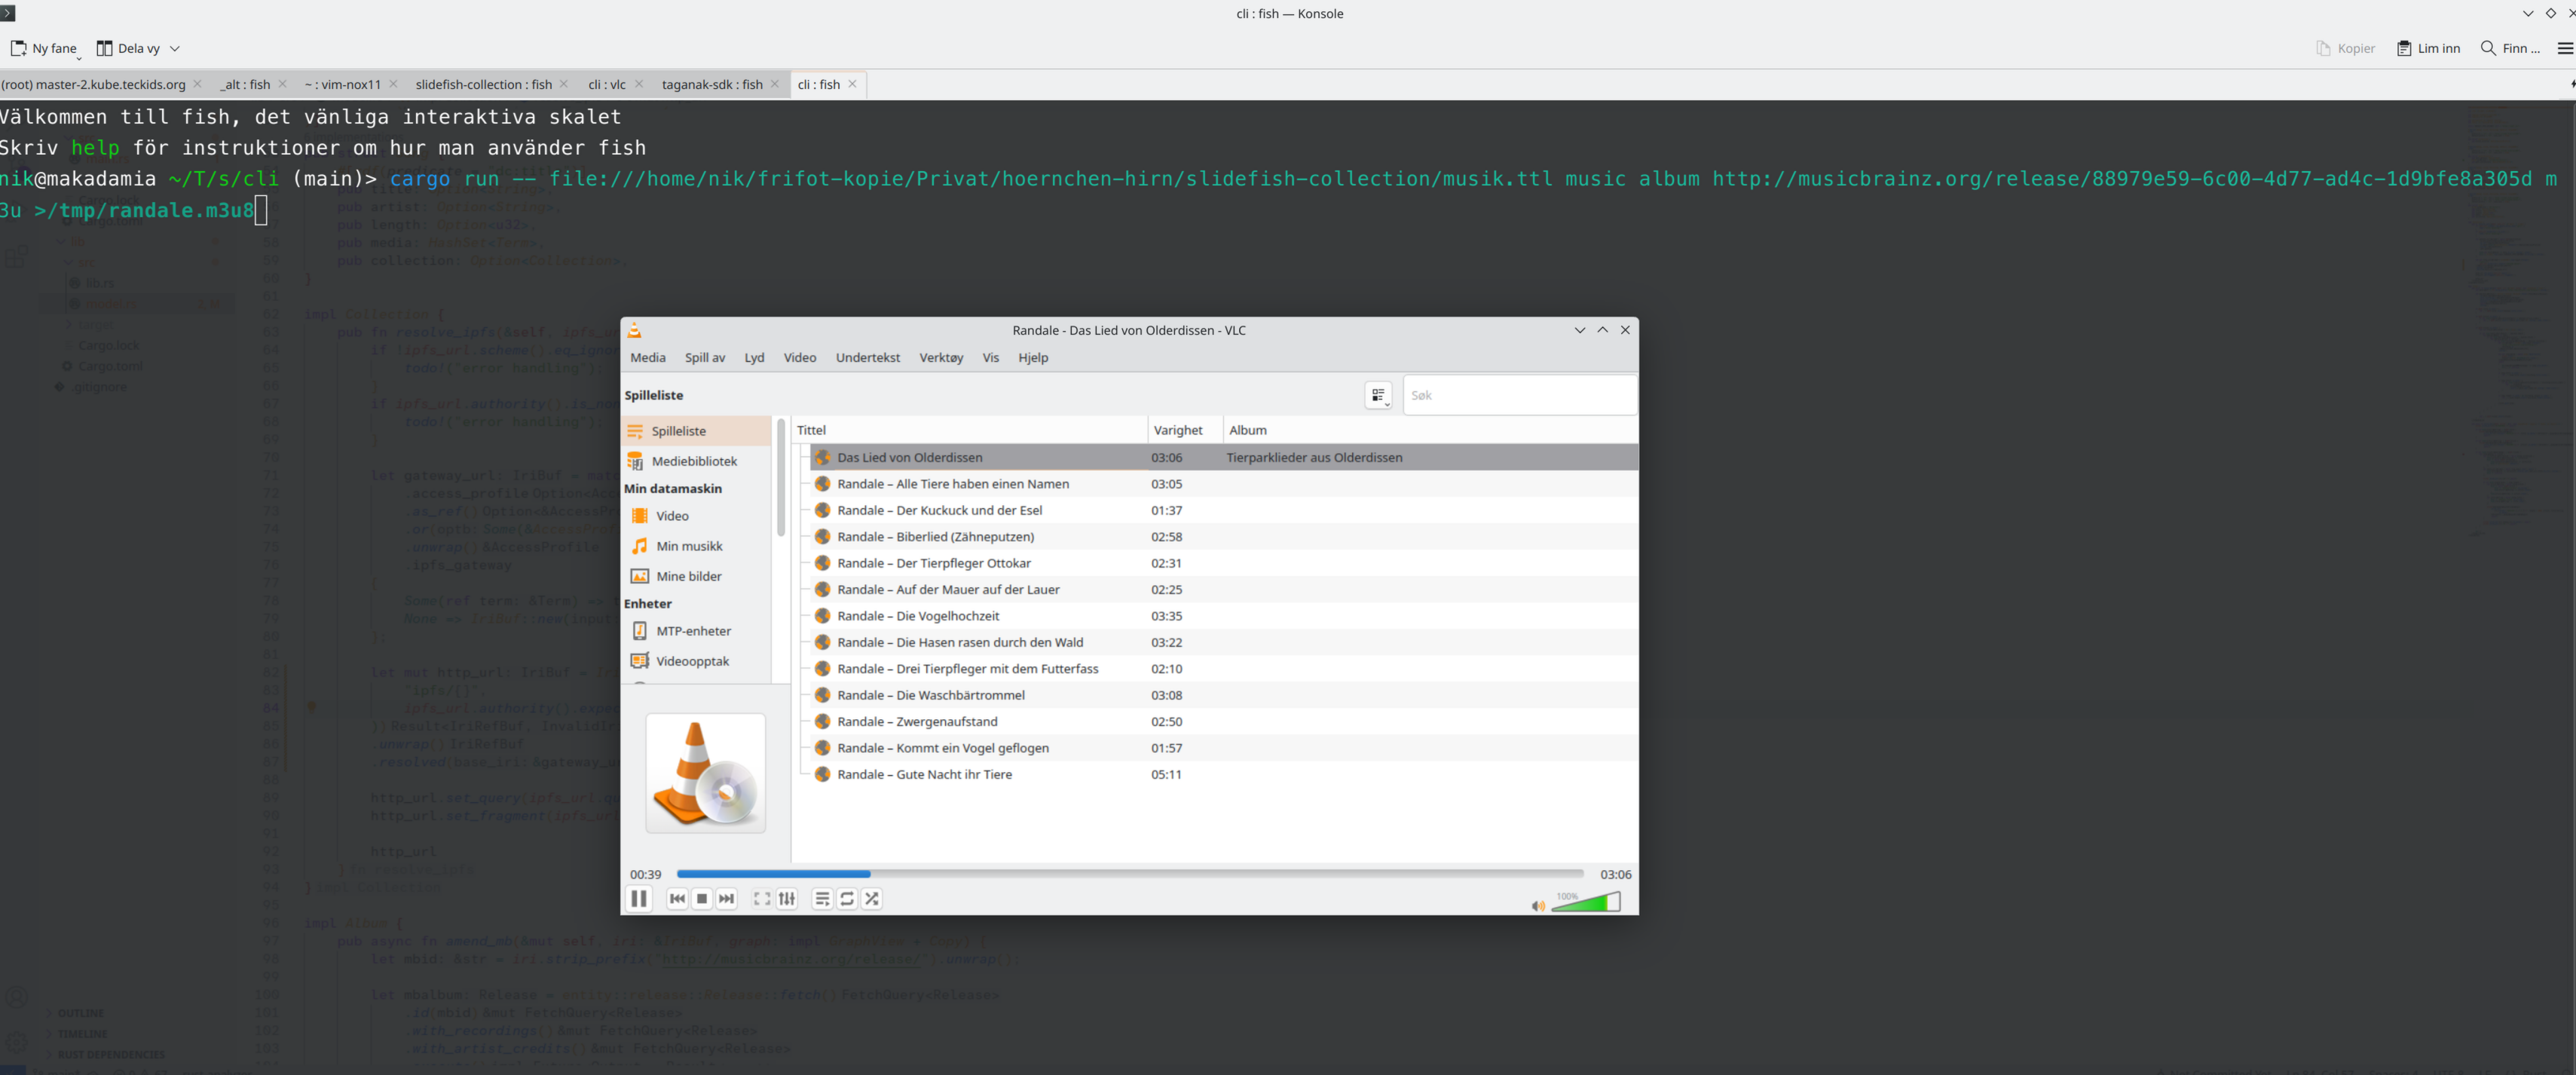This screenshot has height=1075, width=2576.
Task: Open the Media menu in VLC
Action: (x=648, y=358)
